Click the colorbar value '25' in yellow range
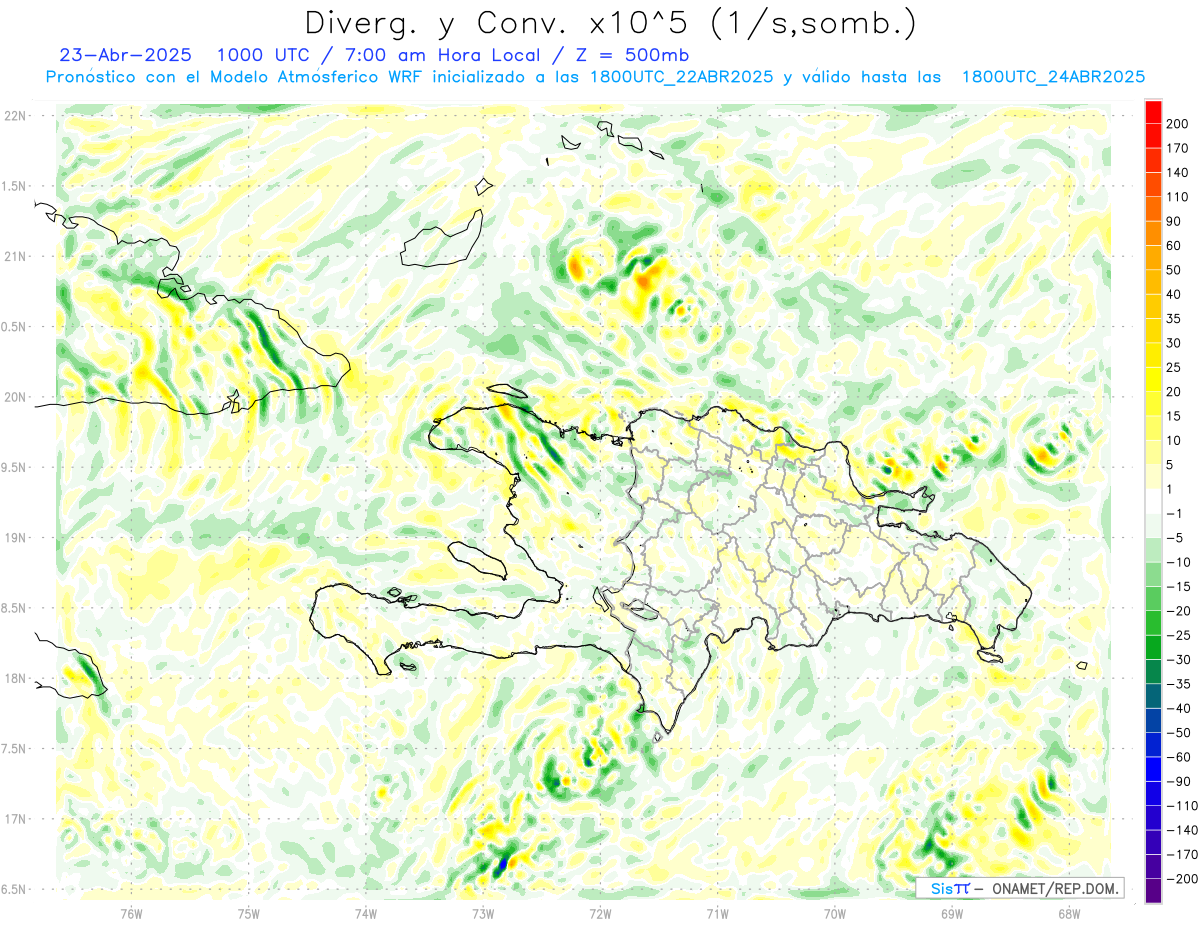Viewport: 1200px width, 927px height. [x=1175, y=367]
